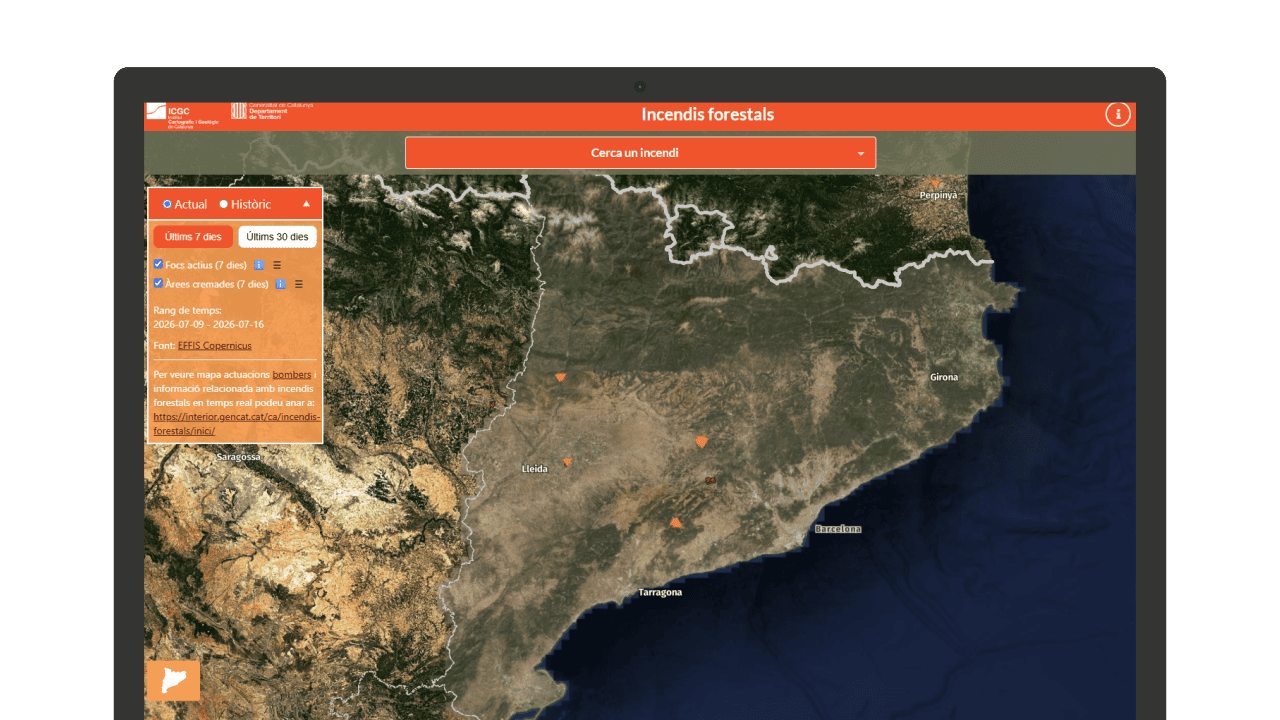The image size is (1280, 720).
Task: Select the Últims 7 dies tab
Action: pyautogui.click(x=193, y=237)
